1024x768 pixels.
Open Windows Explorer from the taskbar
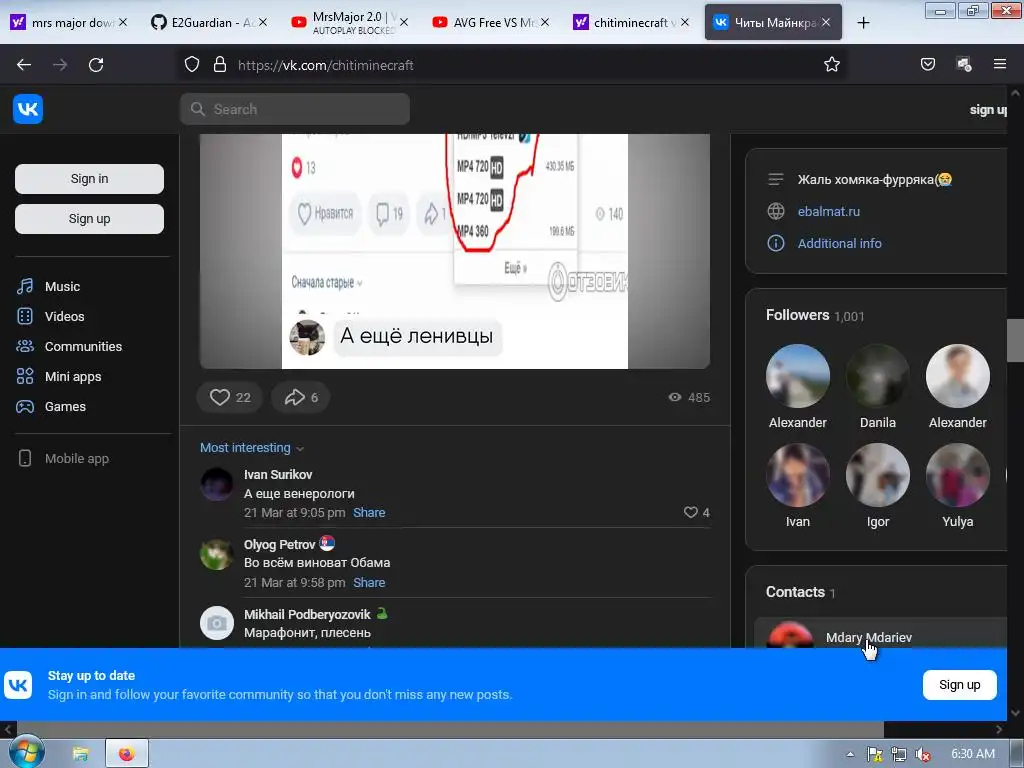coord(80,754)
